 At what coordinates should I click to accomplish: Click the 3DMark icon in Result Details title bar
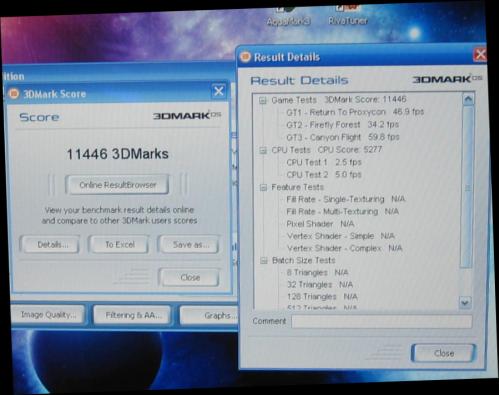pos(245,57)
